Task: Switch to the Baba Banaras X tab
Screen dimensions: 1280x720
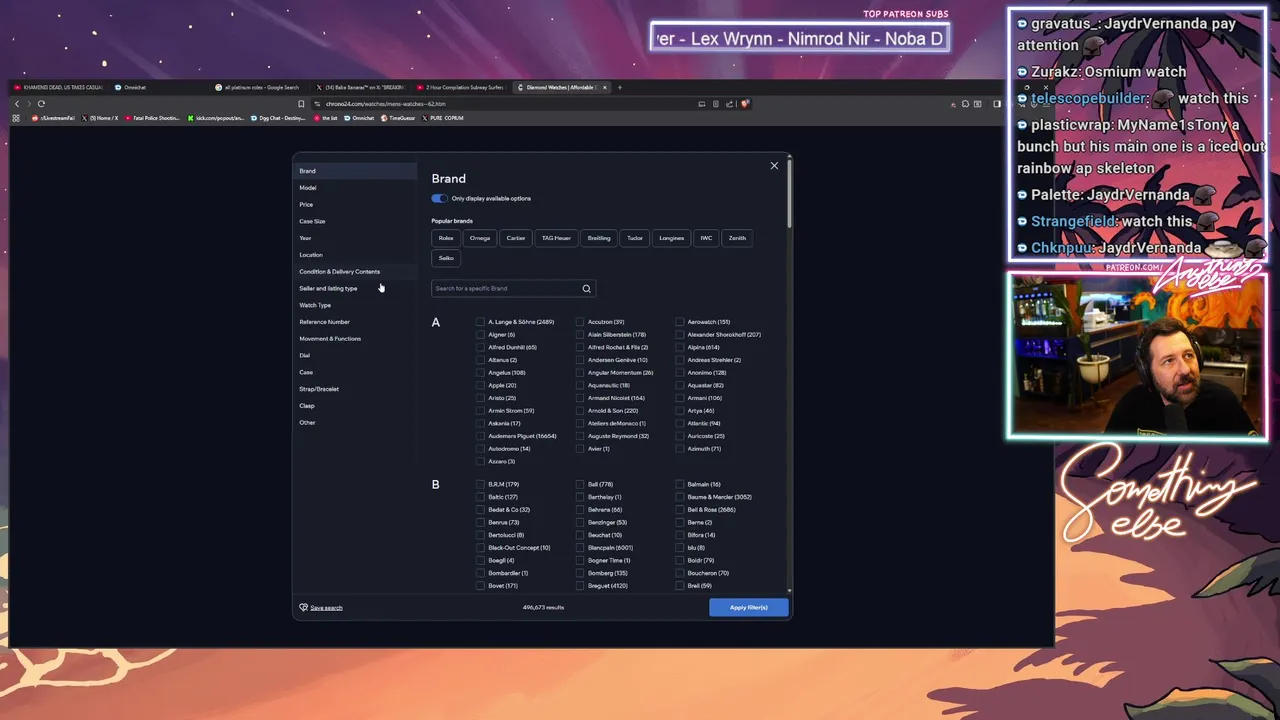Action: 360,87
